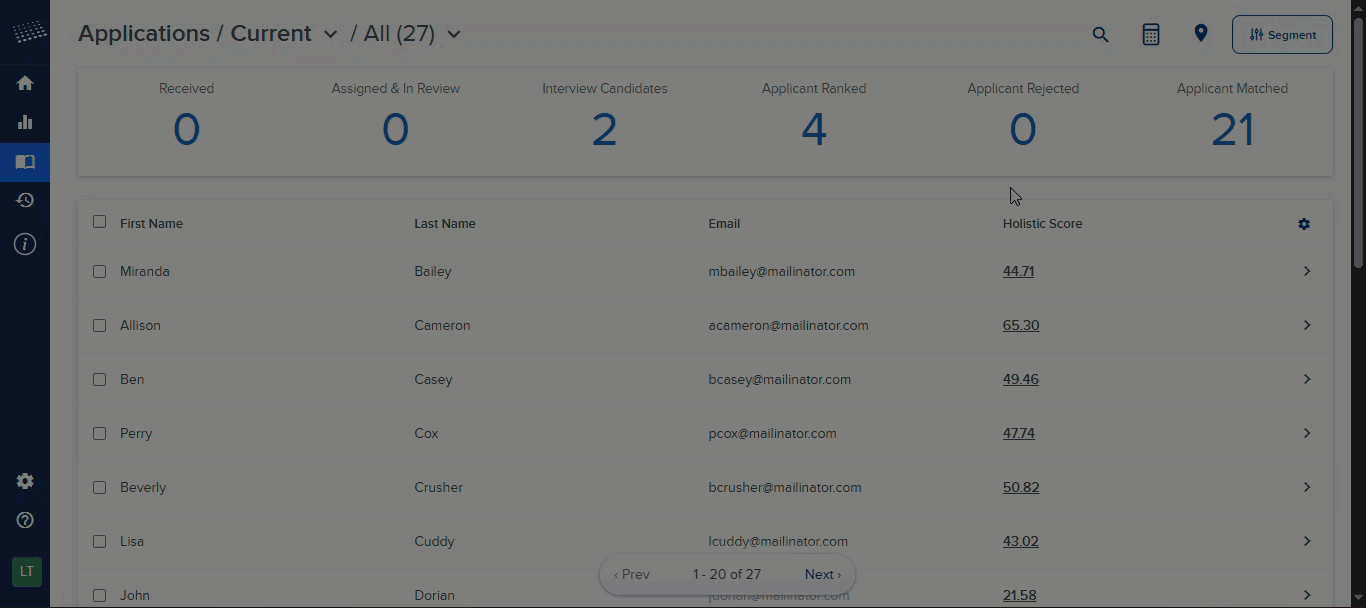Viewport: 1366px width, 608px height.
Task: Click the map pin location icon
Action: (1201, 33)
